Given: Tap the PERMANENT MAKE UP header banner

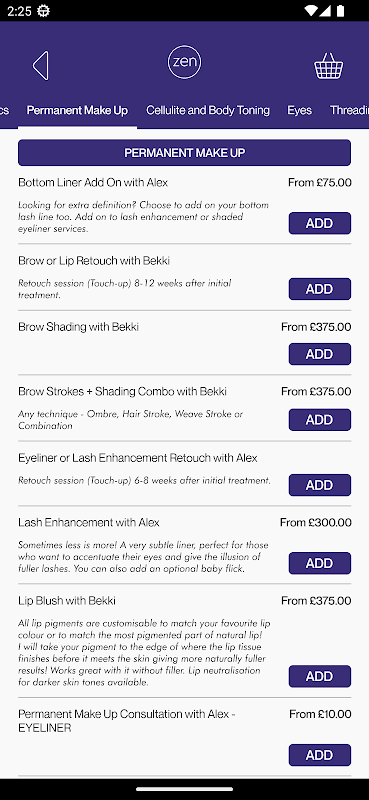Looking at the screenshot, I should 184,153.
